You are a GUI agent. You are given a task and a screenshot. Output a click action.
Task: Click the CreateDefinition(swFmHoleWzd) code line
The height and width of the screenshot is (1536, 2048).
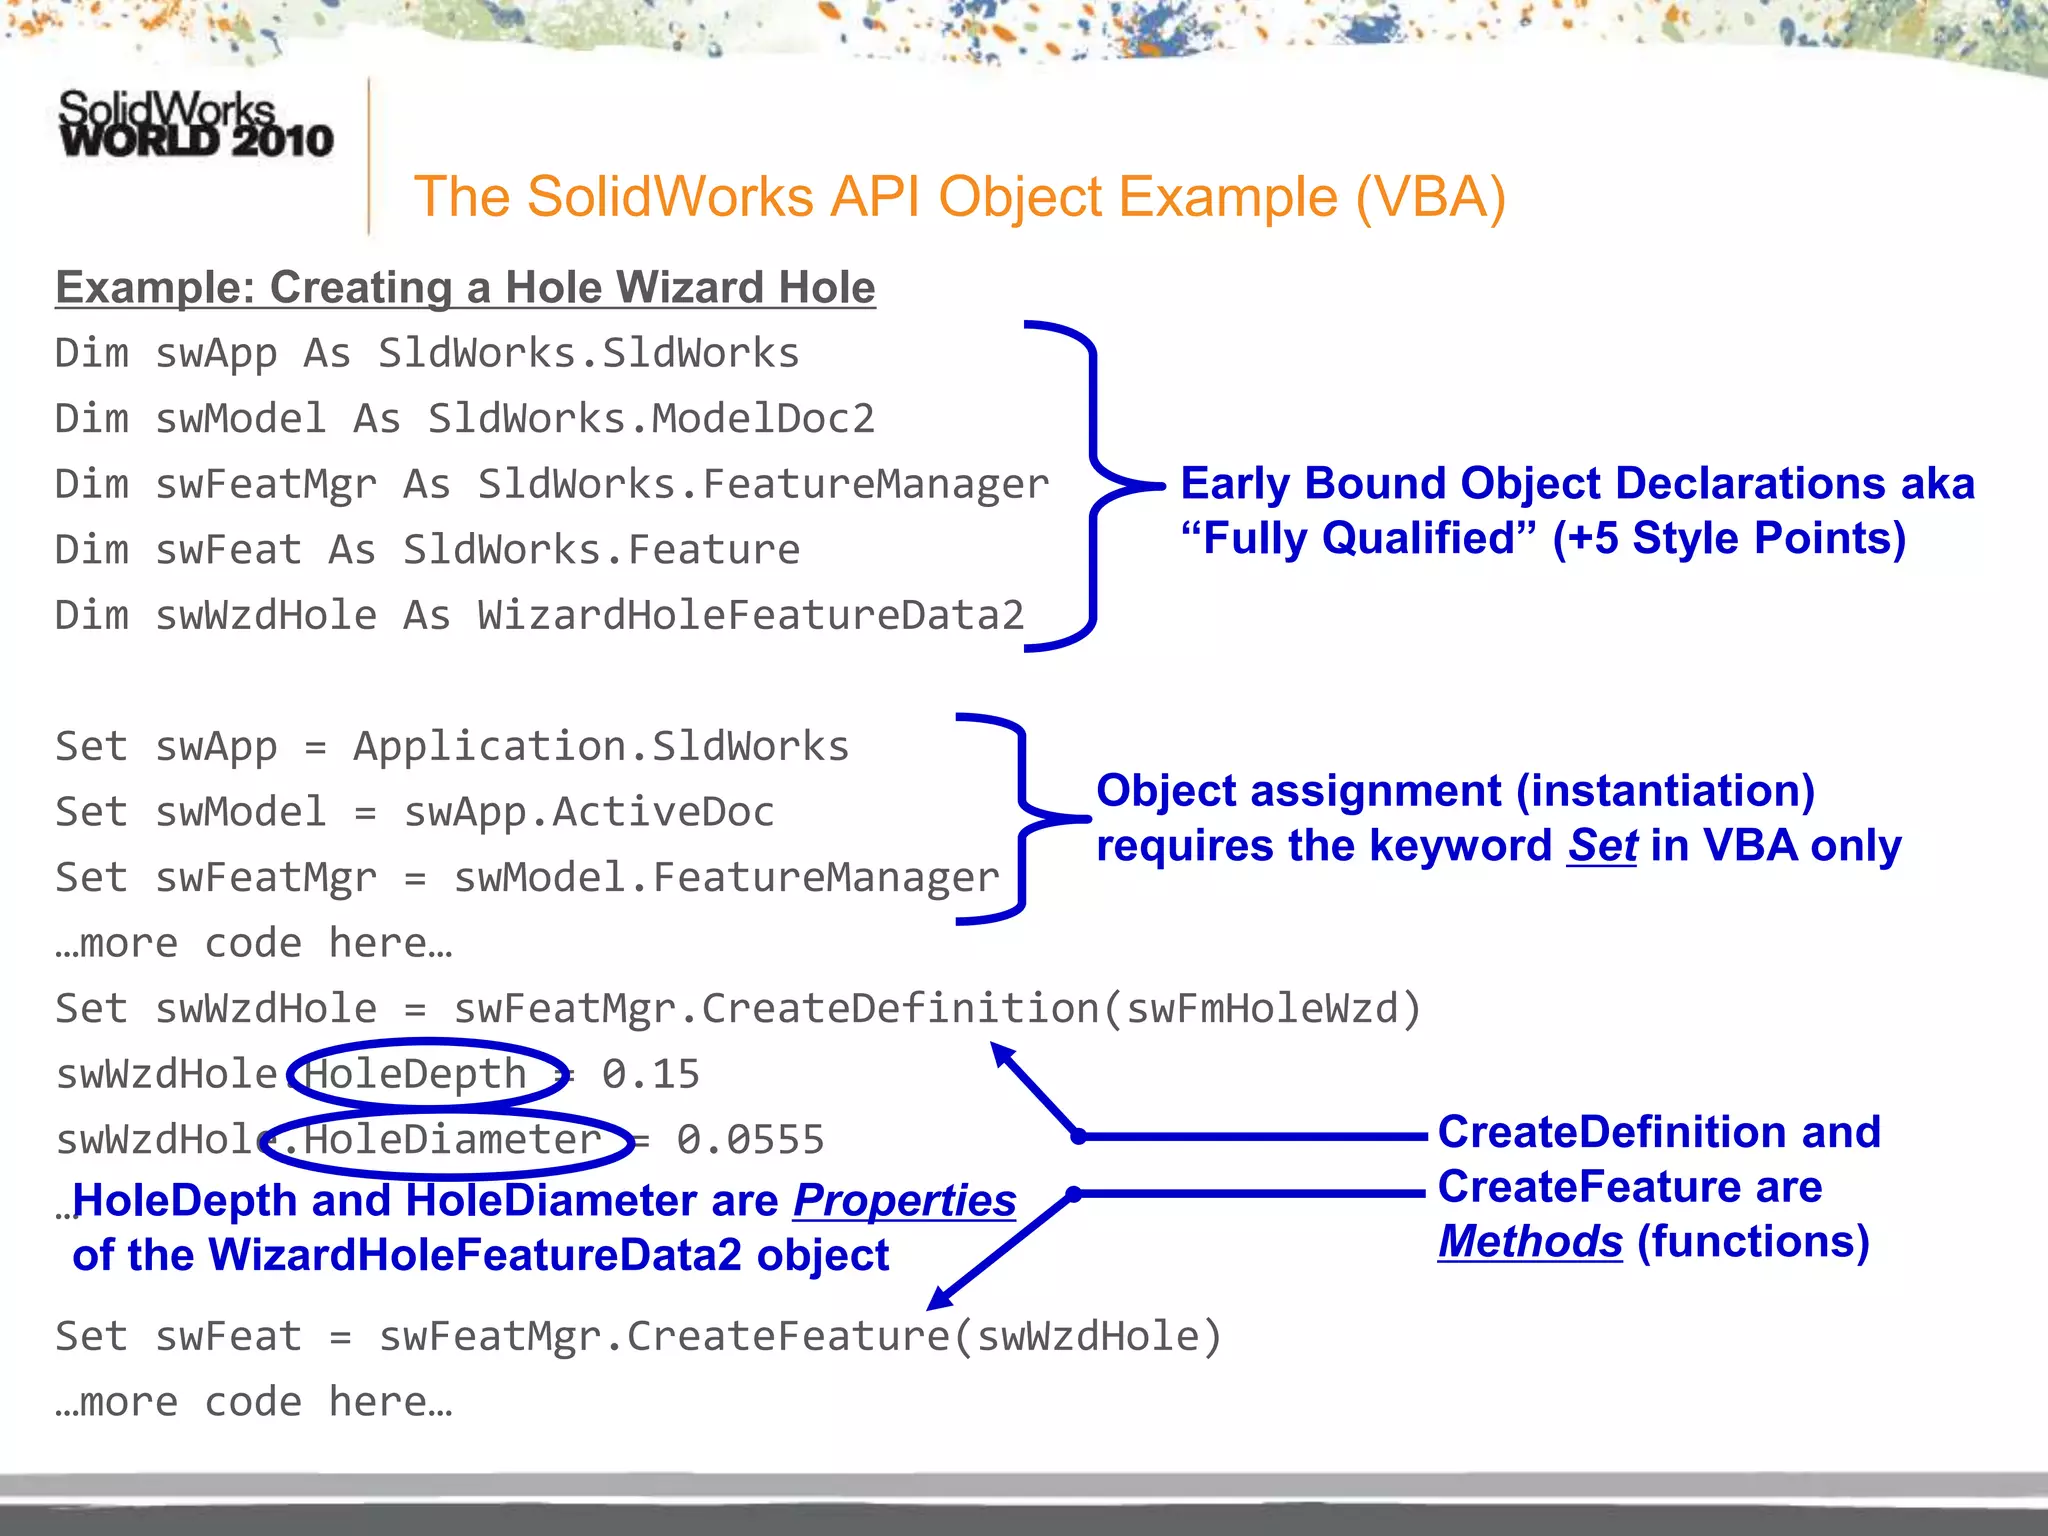point(737,1009)
